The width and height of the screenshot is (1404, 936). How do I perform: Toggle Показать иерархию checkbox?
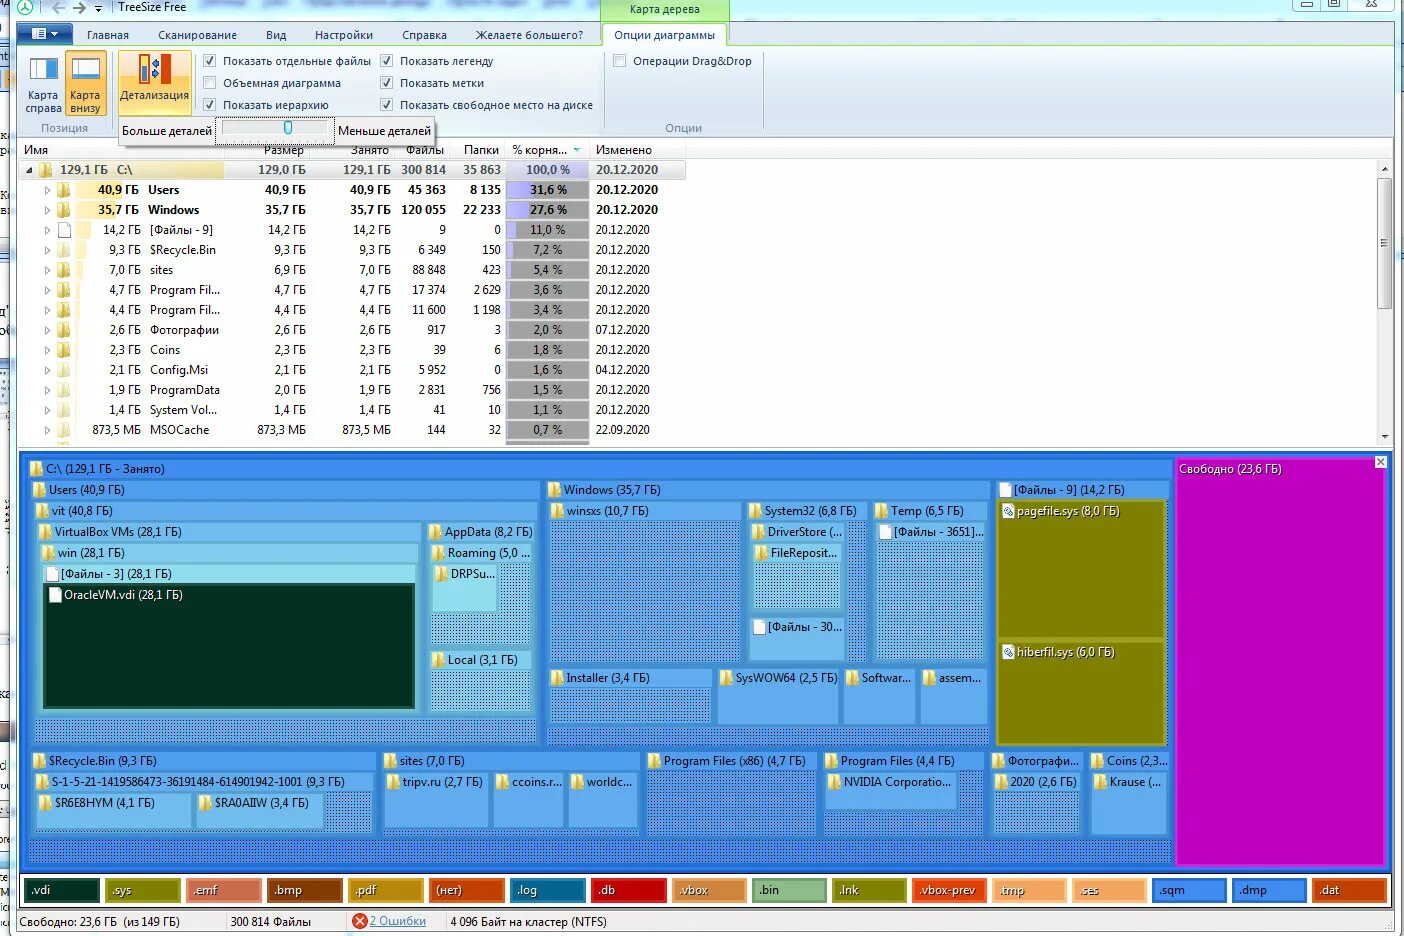point(209,105)
